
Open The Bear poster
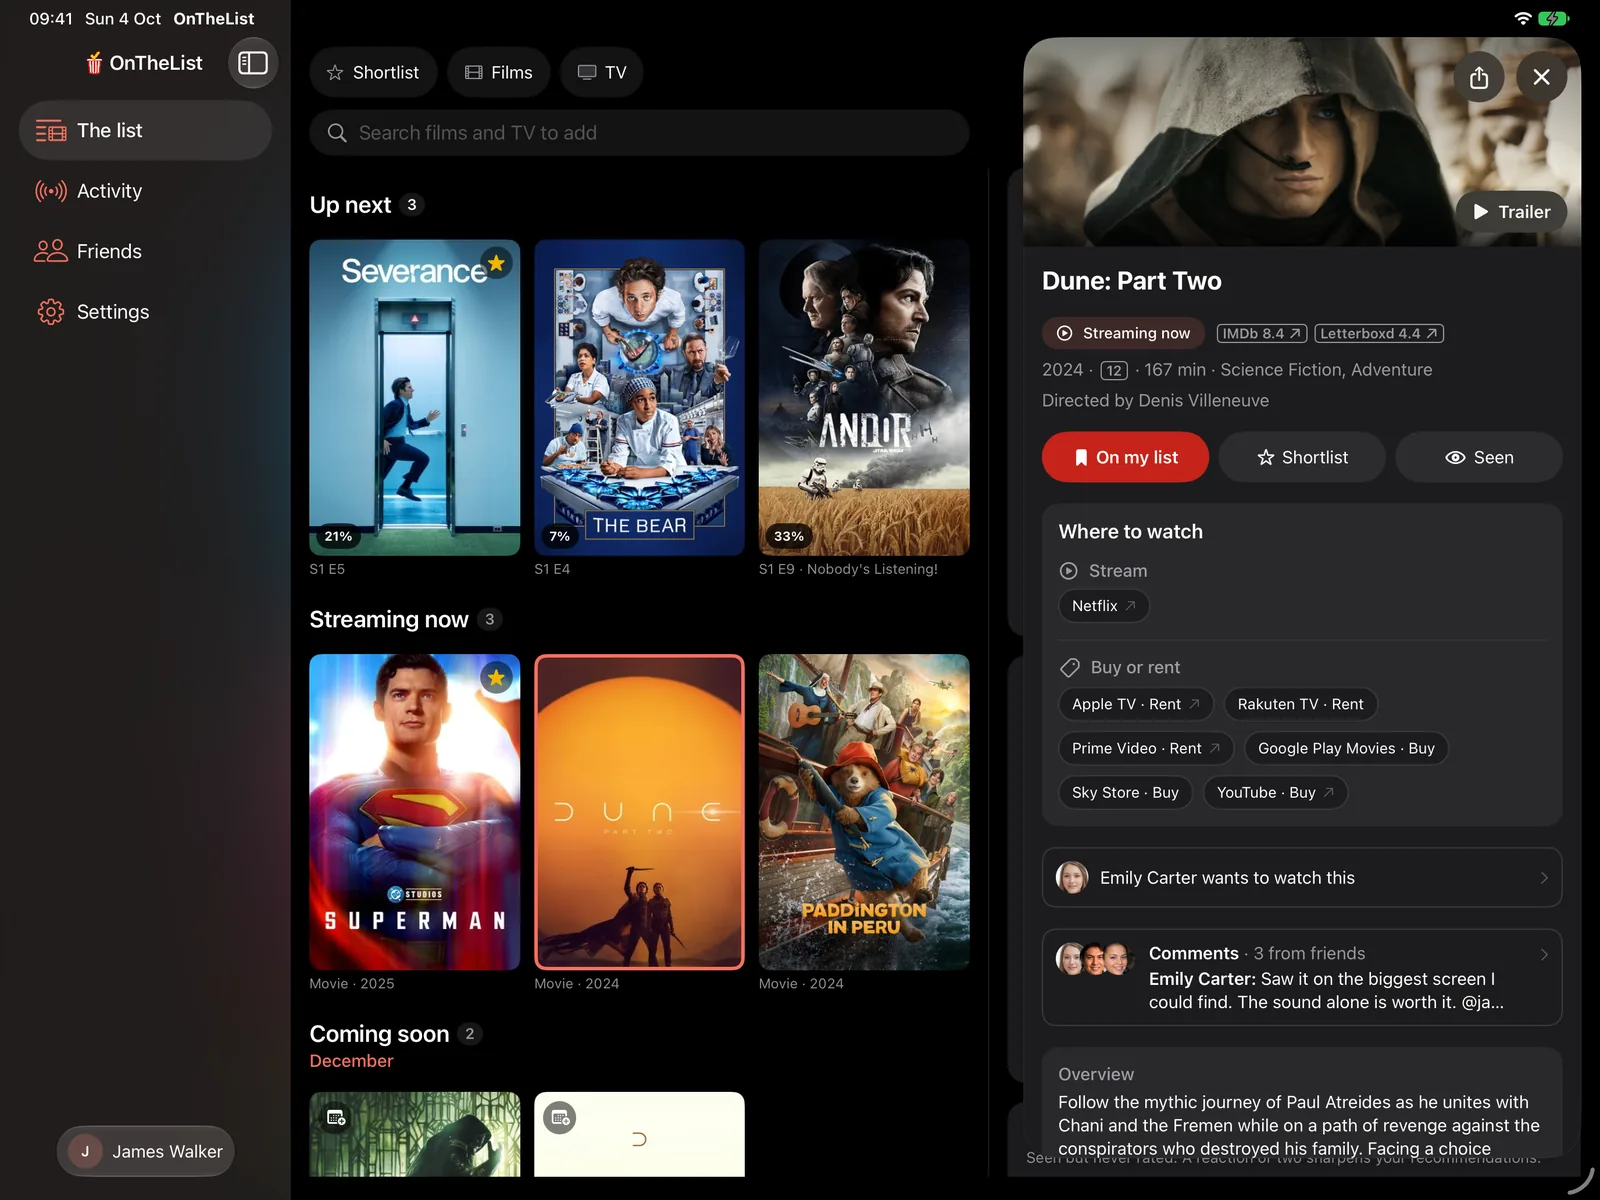[639, 397]
